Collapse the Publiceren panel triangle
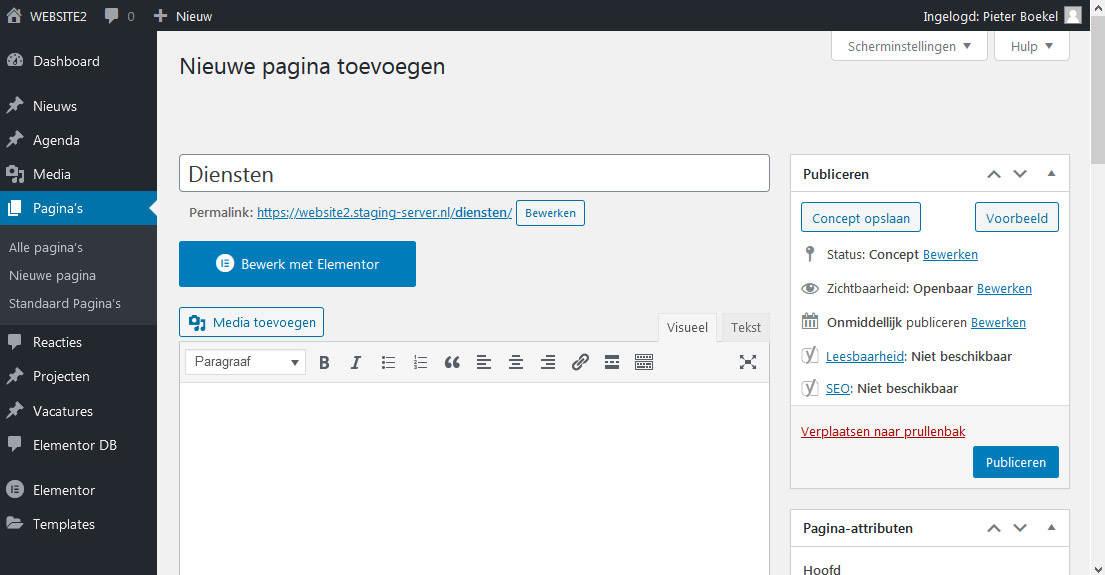 click(1051, 174)
